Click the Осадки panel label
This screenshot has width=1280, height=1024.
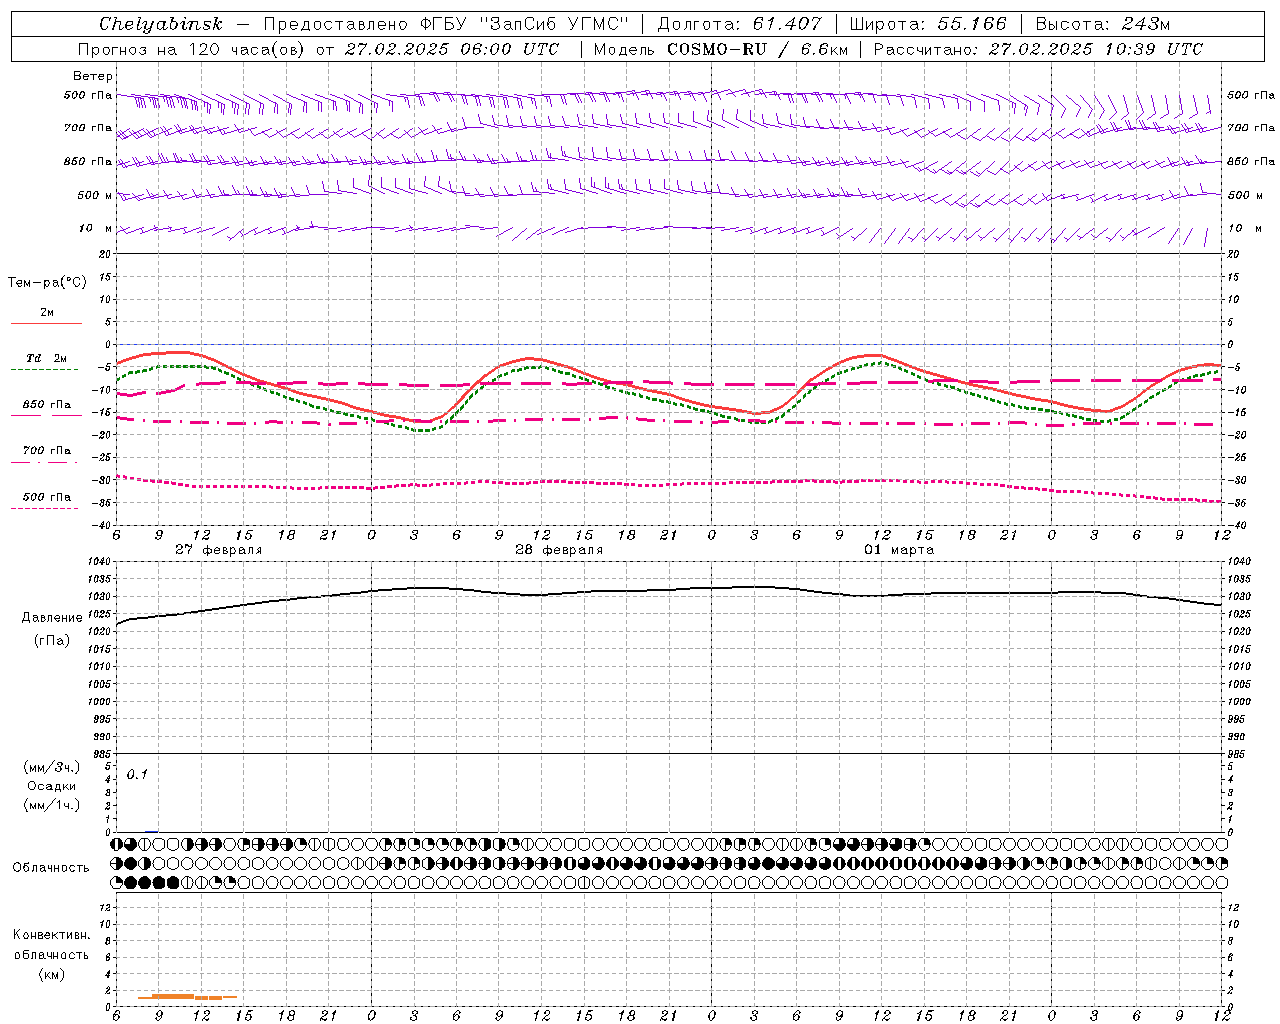pyautogui.click(x=51, y=786)
